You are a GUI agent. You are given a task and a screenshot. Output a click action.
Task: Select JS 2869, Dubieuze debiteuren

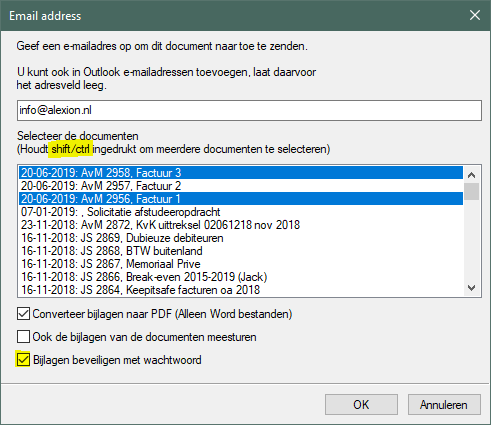(x=241, y=238)
